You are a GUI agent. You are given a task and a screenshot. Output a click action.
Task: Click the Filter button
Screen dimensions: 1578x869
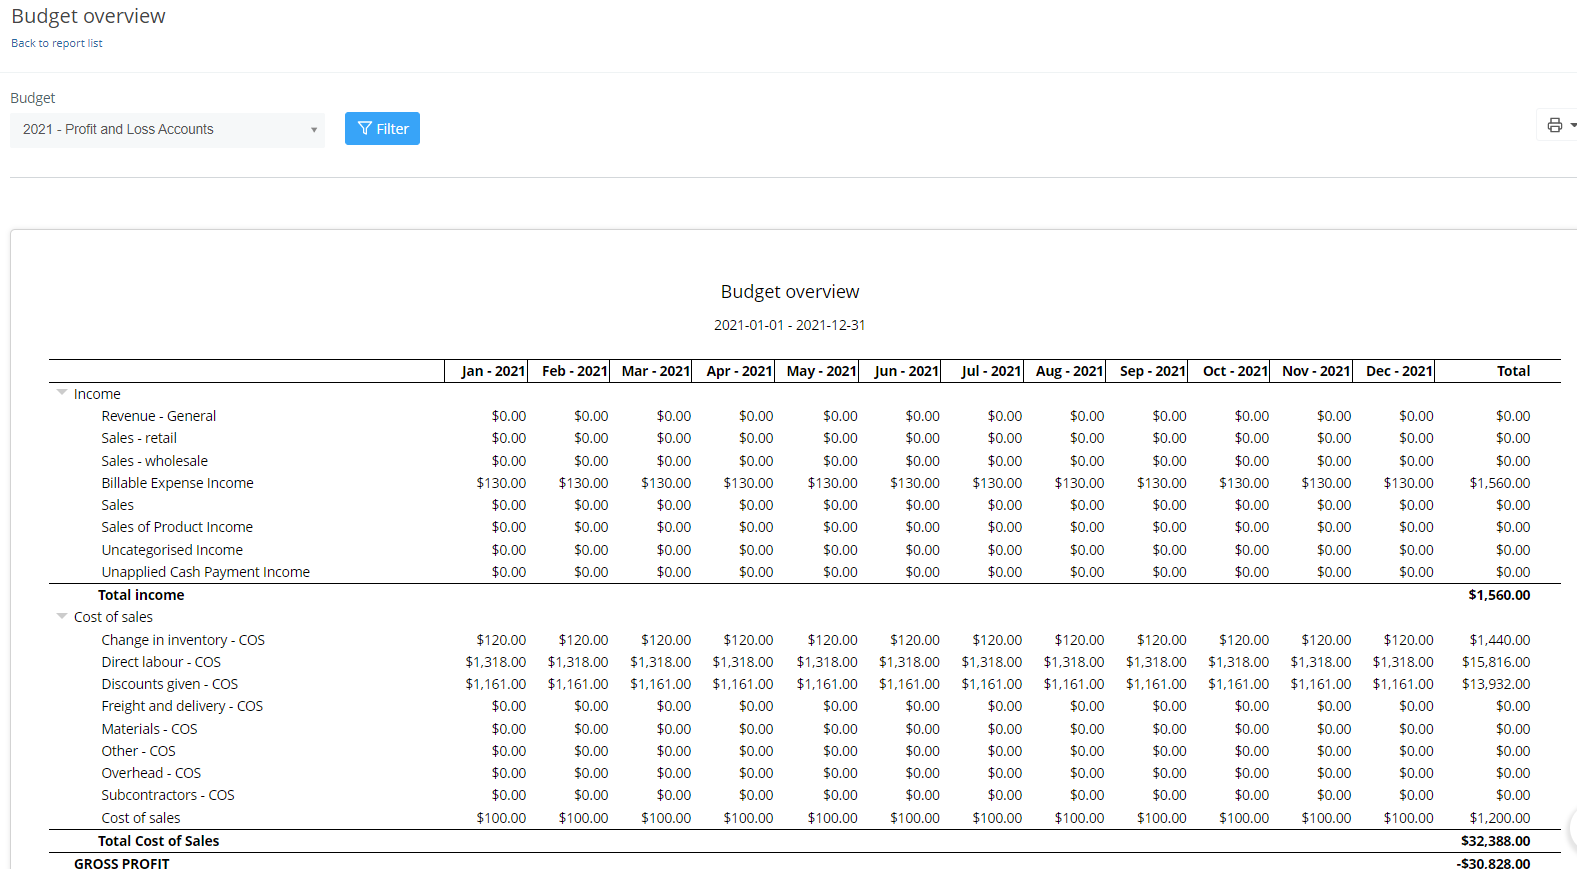point(382,128)
